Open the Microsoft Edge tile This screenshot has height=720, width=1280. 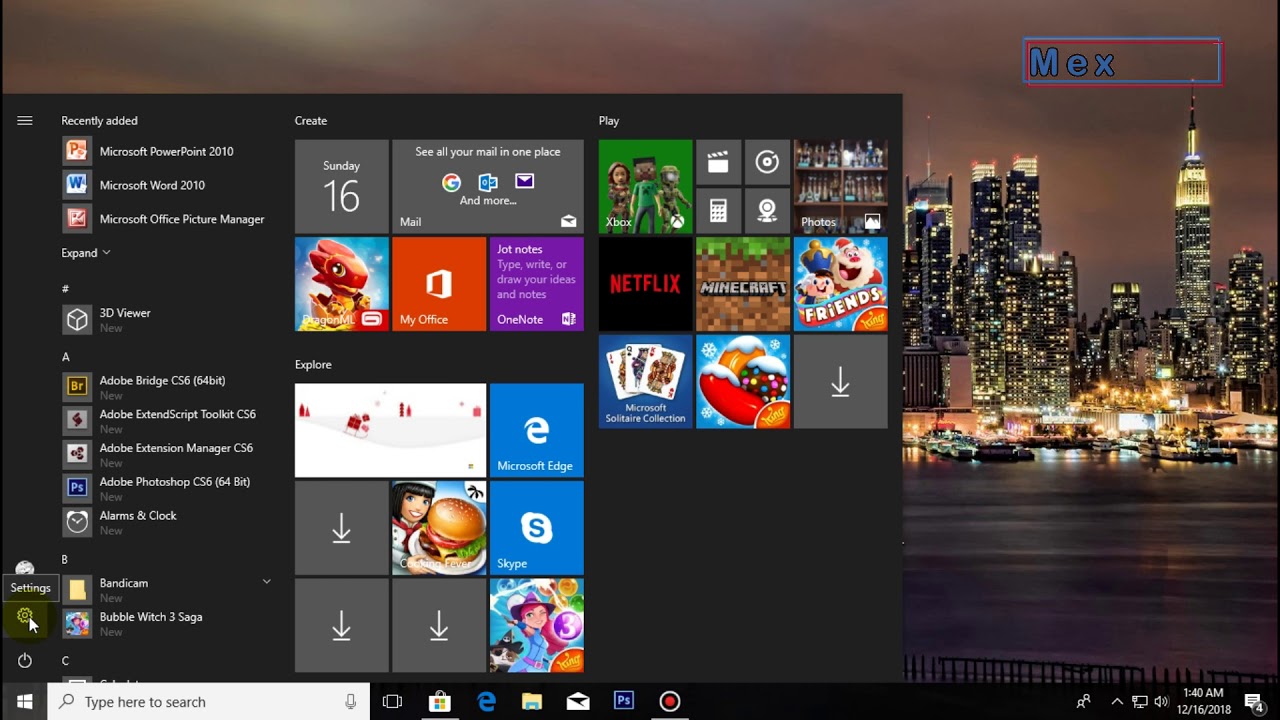pos(536,430)
